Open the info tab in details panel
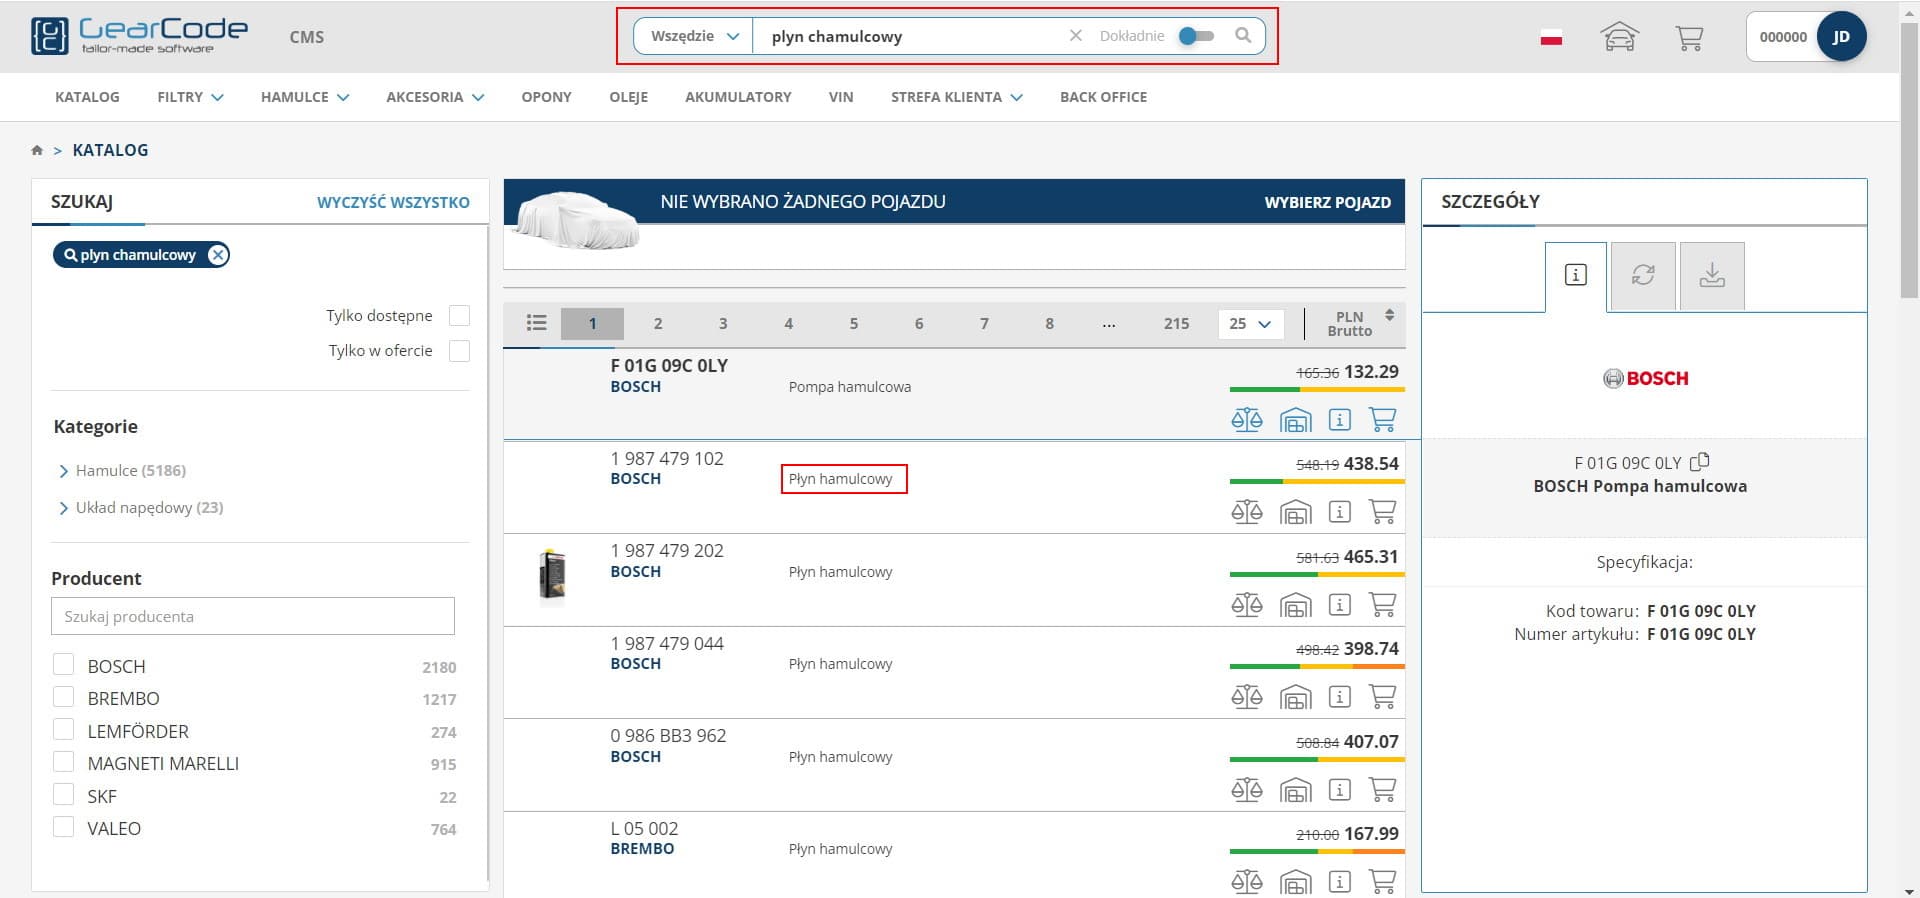The width and height of the screenshot is (1920, 898). coord(1575,276)
